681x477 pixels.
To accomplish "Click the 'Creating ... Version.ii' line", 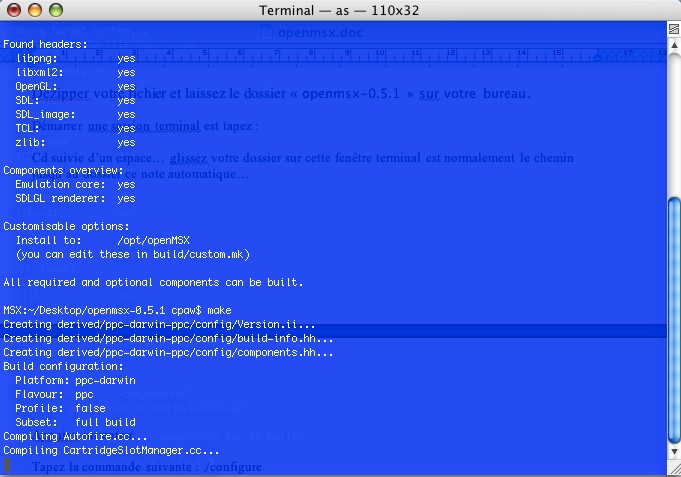I will pos(159,324).
